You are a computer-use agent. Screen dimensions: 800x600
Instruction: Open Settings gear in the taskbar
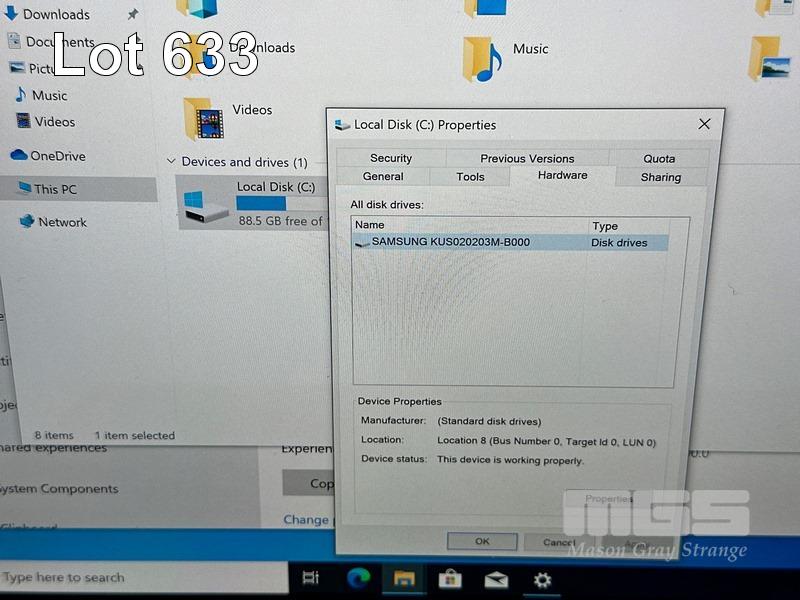[542, 581]
